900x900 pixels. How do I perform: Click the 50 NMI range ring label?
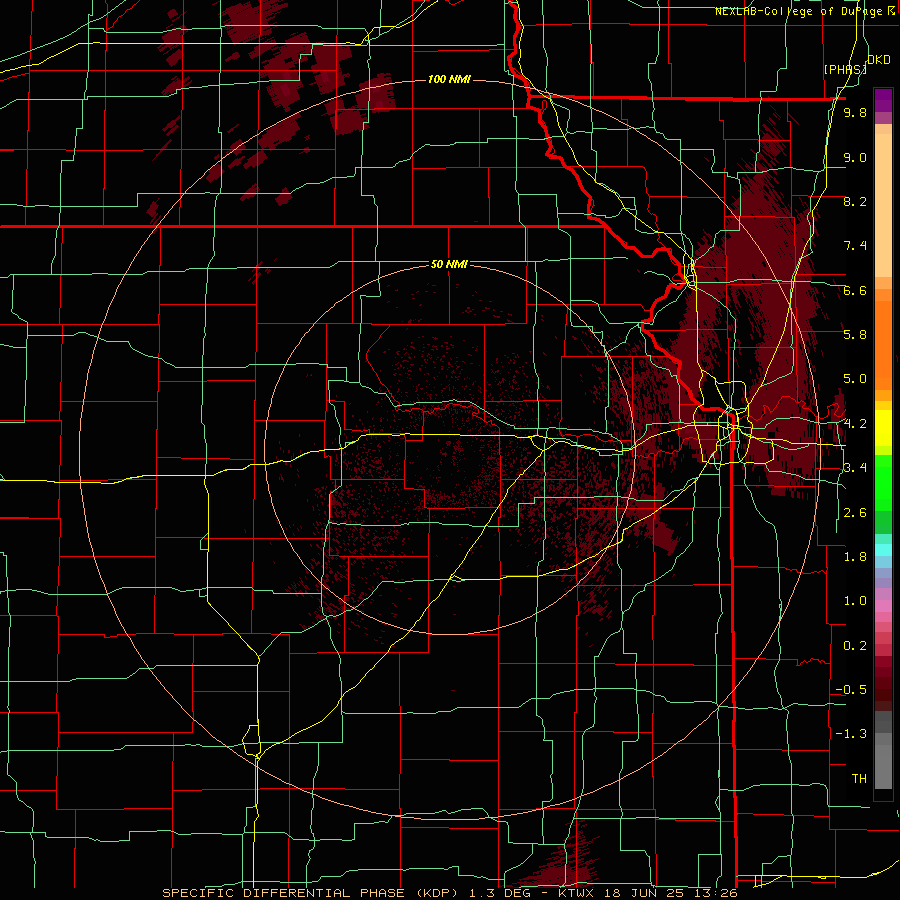click(449, 264)
